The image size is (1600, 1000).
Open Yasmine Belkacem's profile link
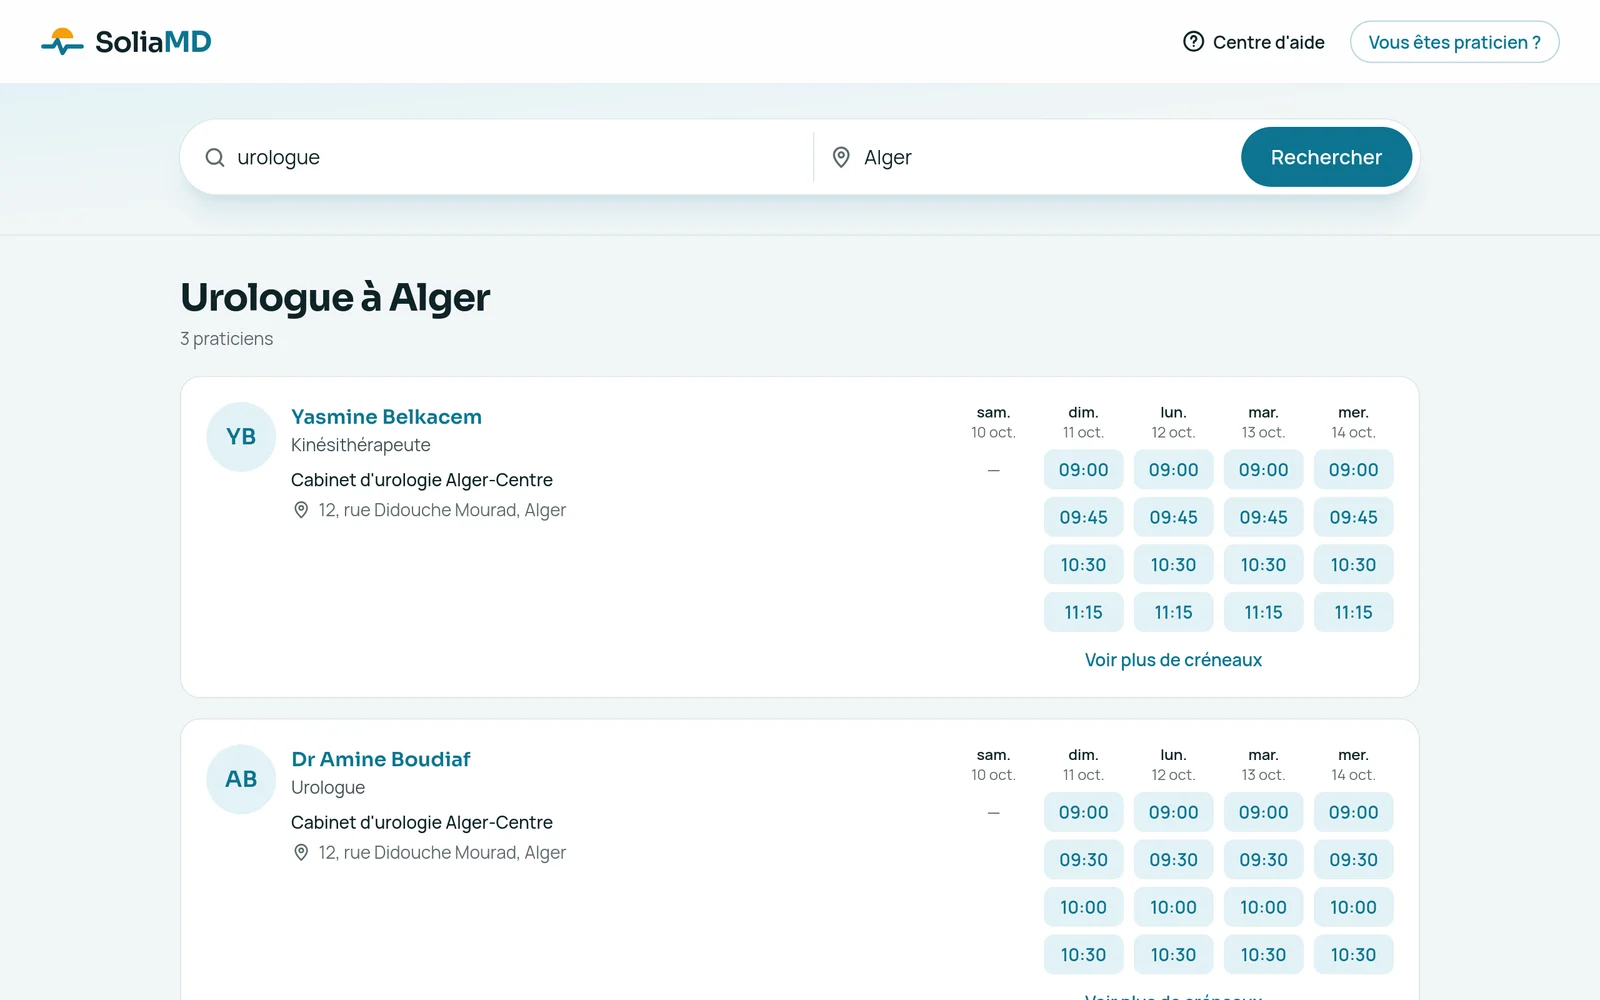(x=386, y=417)
